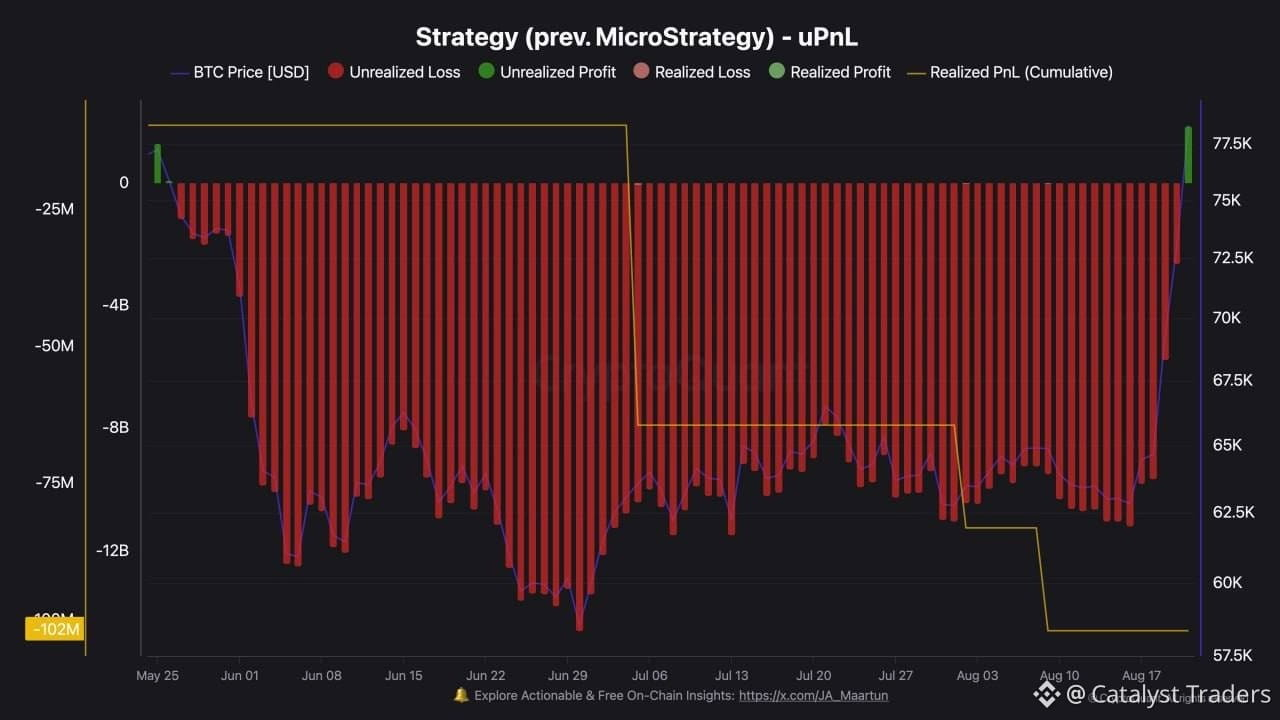Select the Jun 15 date label

click(403, 676)
